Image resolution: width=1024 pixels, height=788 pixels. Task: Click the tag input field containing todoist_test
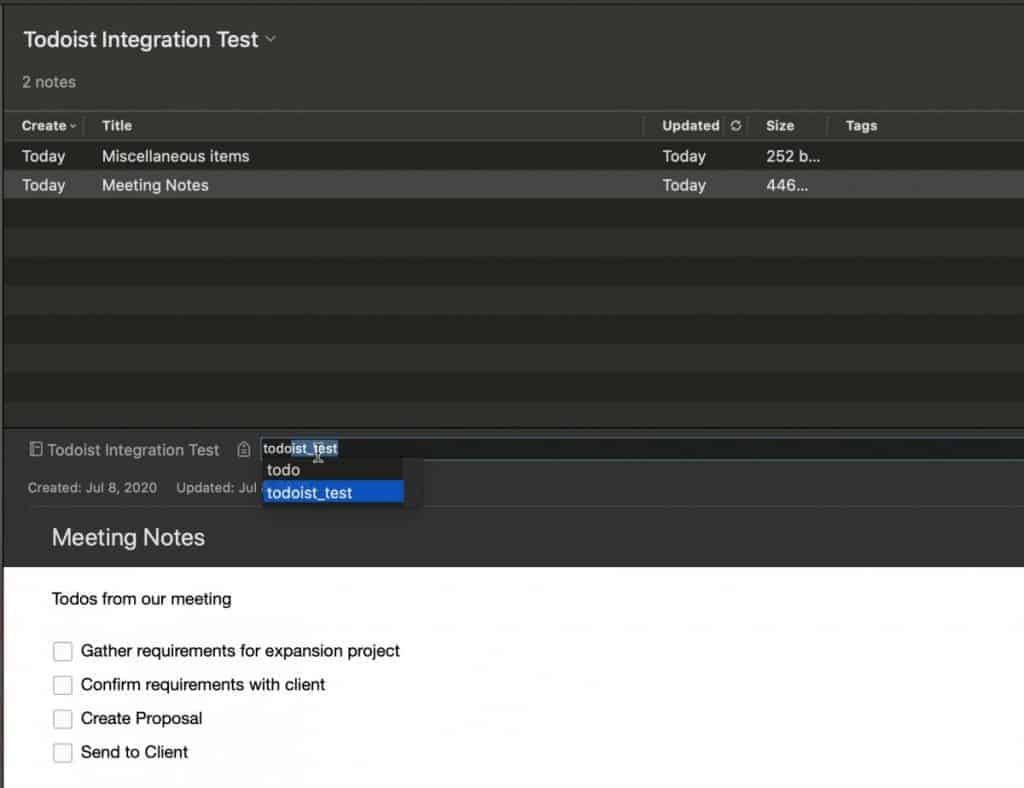point(642,449)
